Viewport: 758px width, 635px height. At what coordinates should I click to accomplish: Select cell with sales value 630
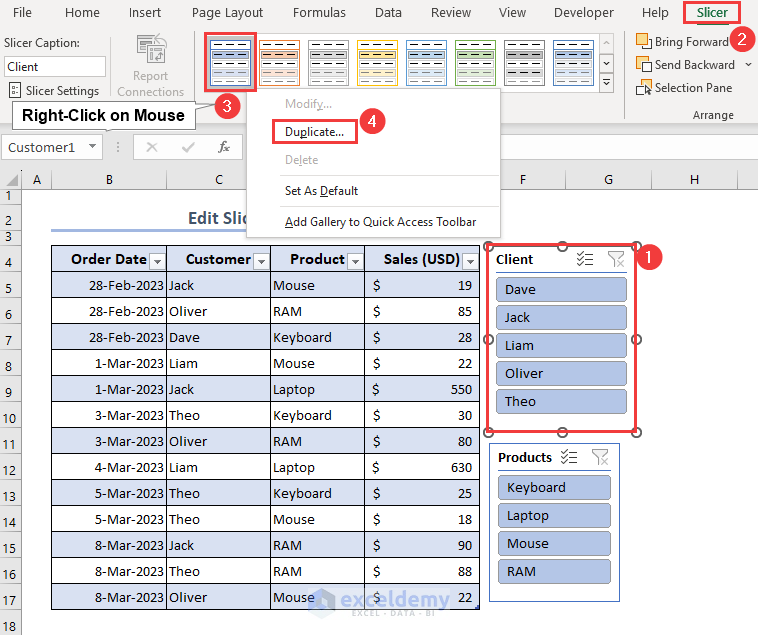tap(422, 467)
